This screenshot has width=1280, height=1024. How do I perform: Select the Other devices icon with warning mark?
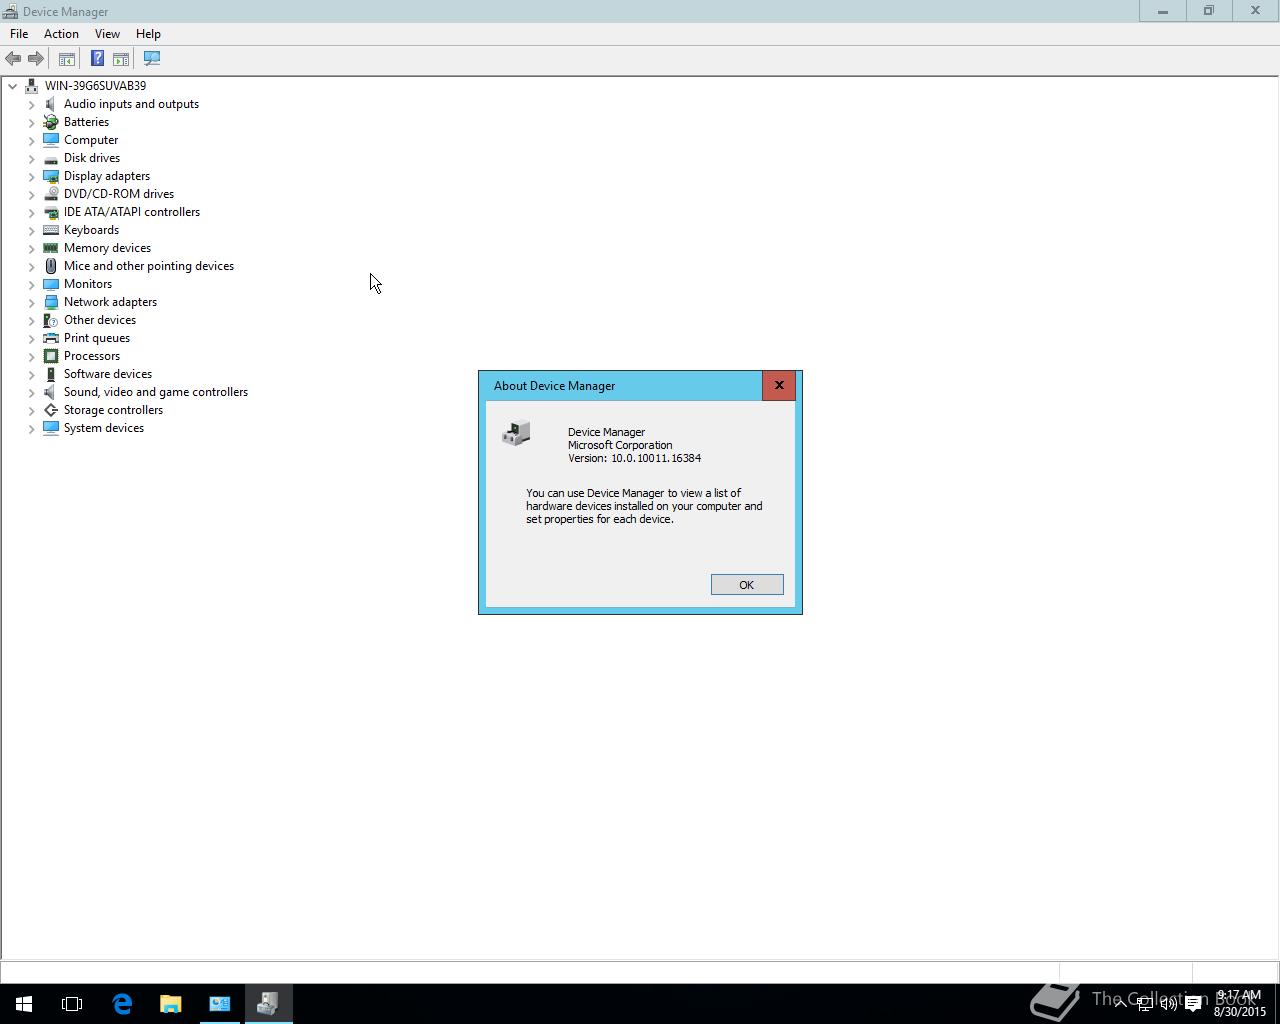[51, 320]
